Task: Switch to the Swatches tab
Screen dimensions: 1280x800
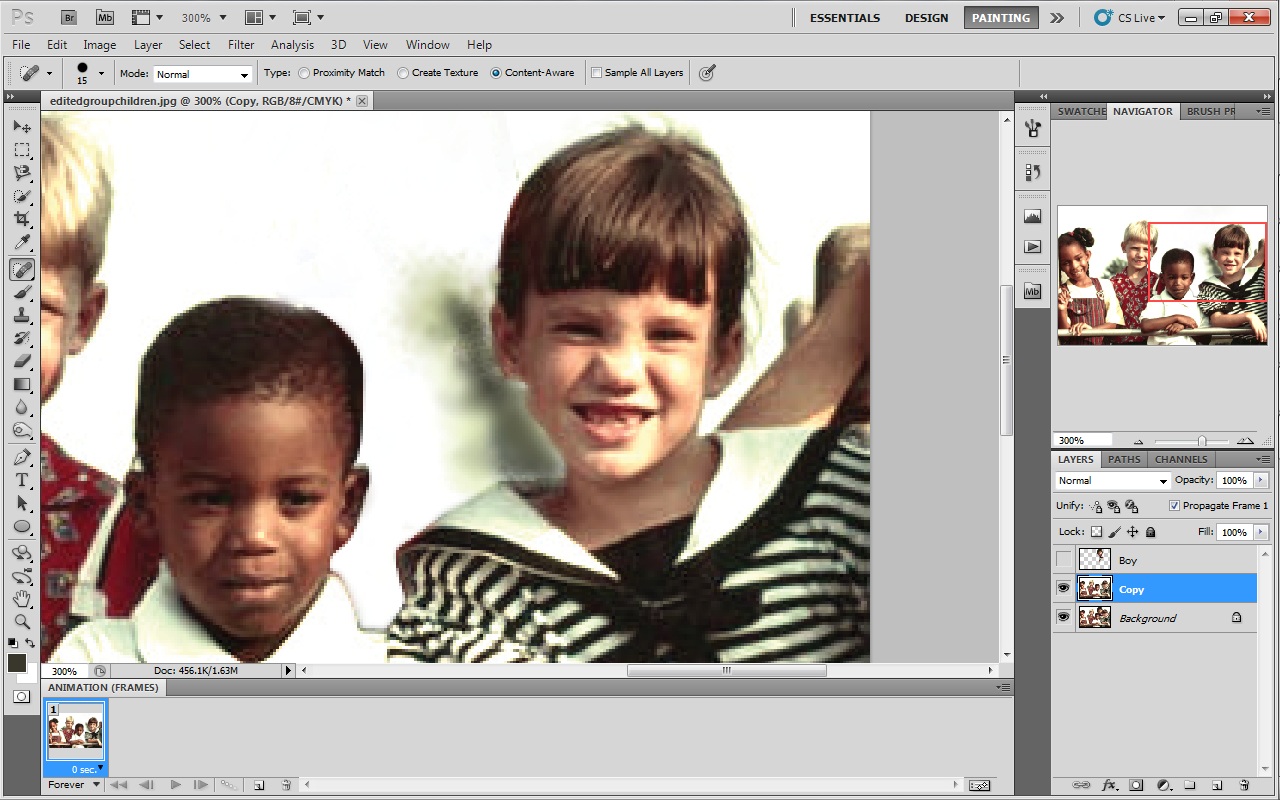Action: (1080, 111)
